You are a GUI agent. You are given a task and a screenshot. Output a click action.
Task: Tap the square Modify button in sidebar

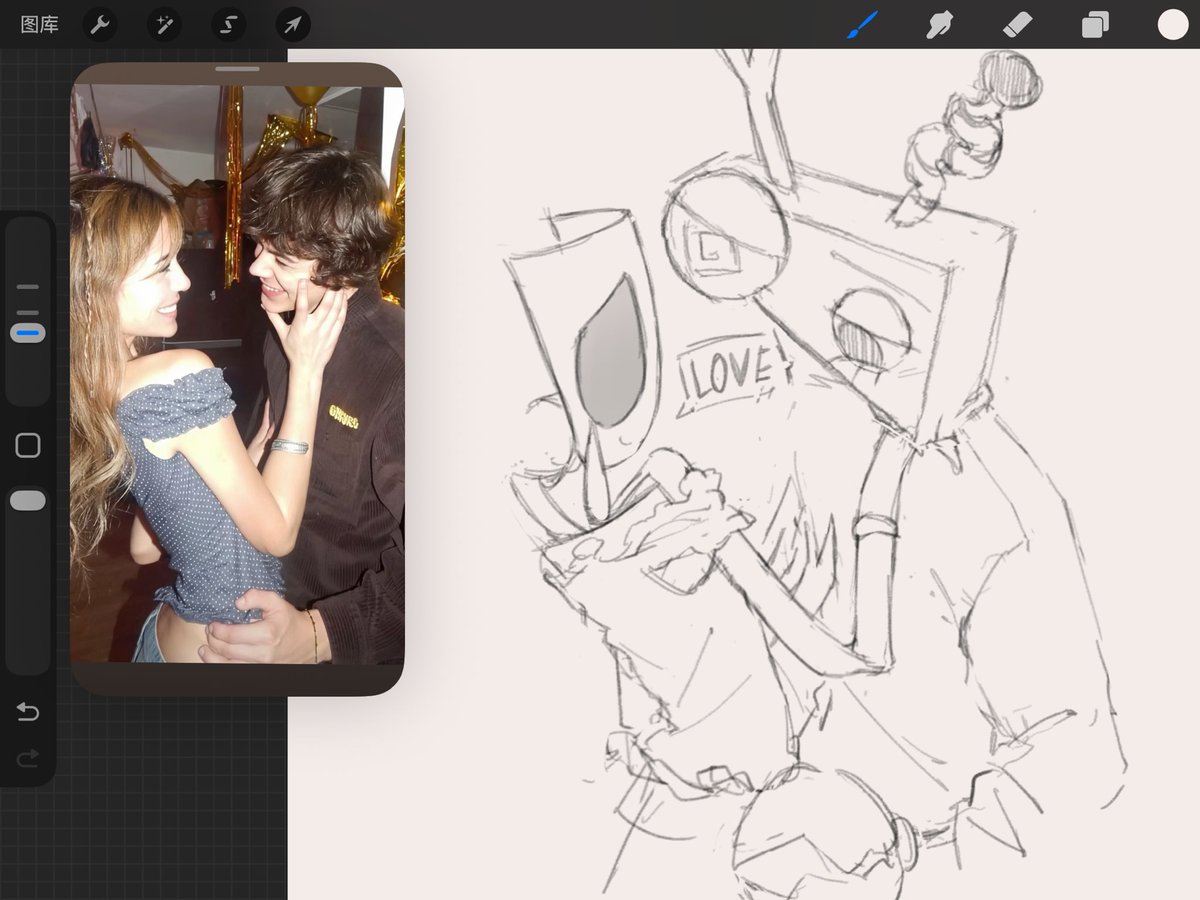click(28, 445)
